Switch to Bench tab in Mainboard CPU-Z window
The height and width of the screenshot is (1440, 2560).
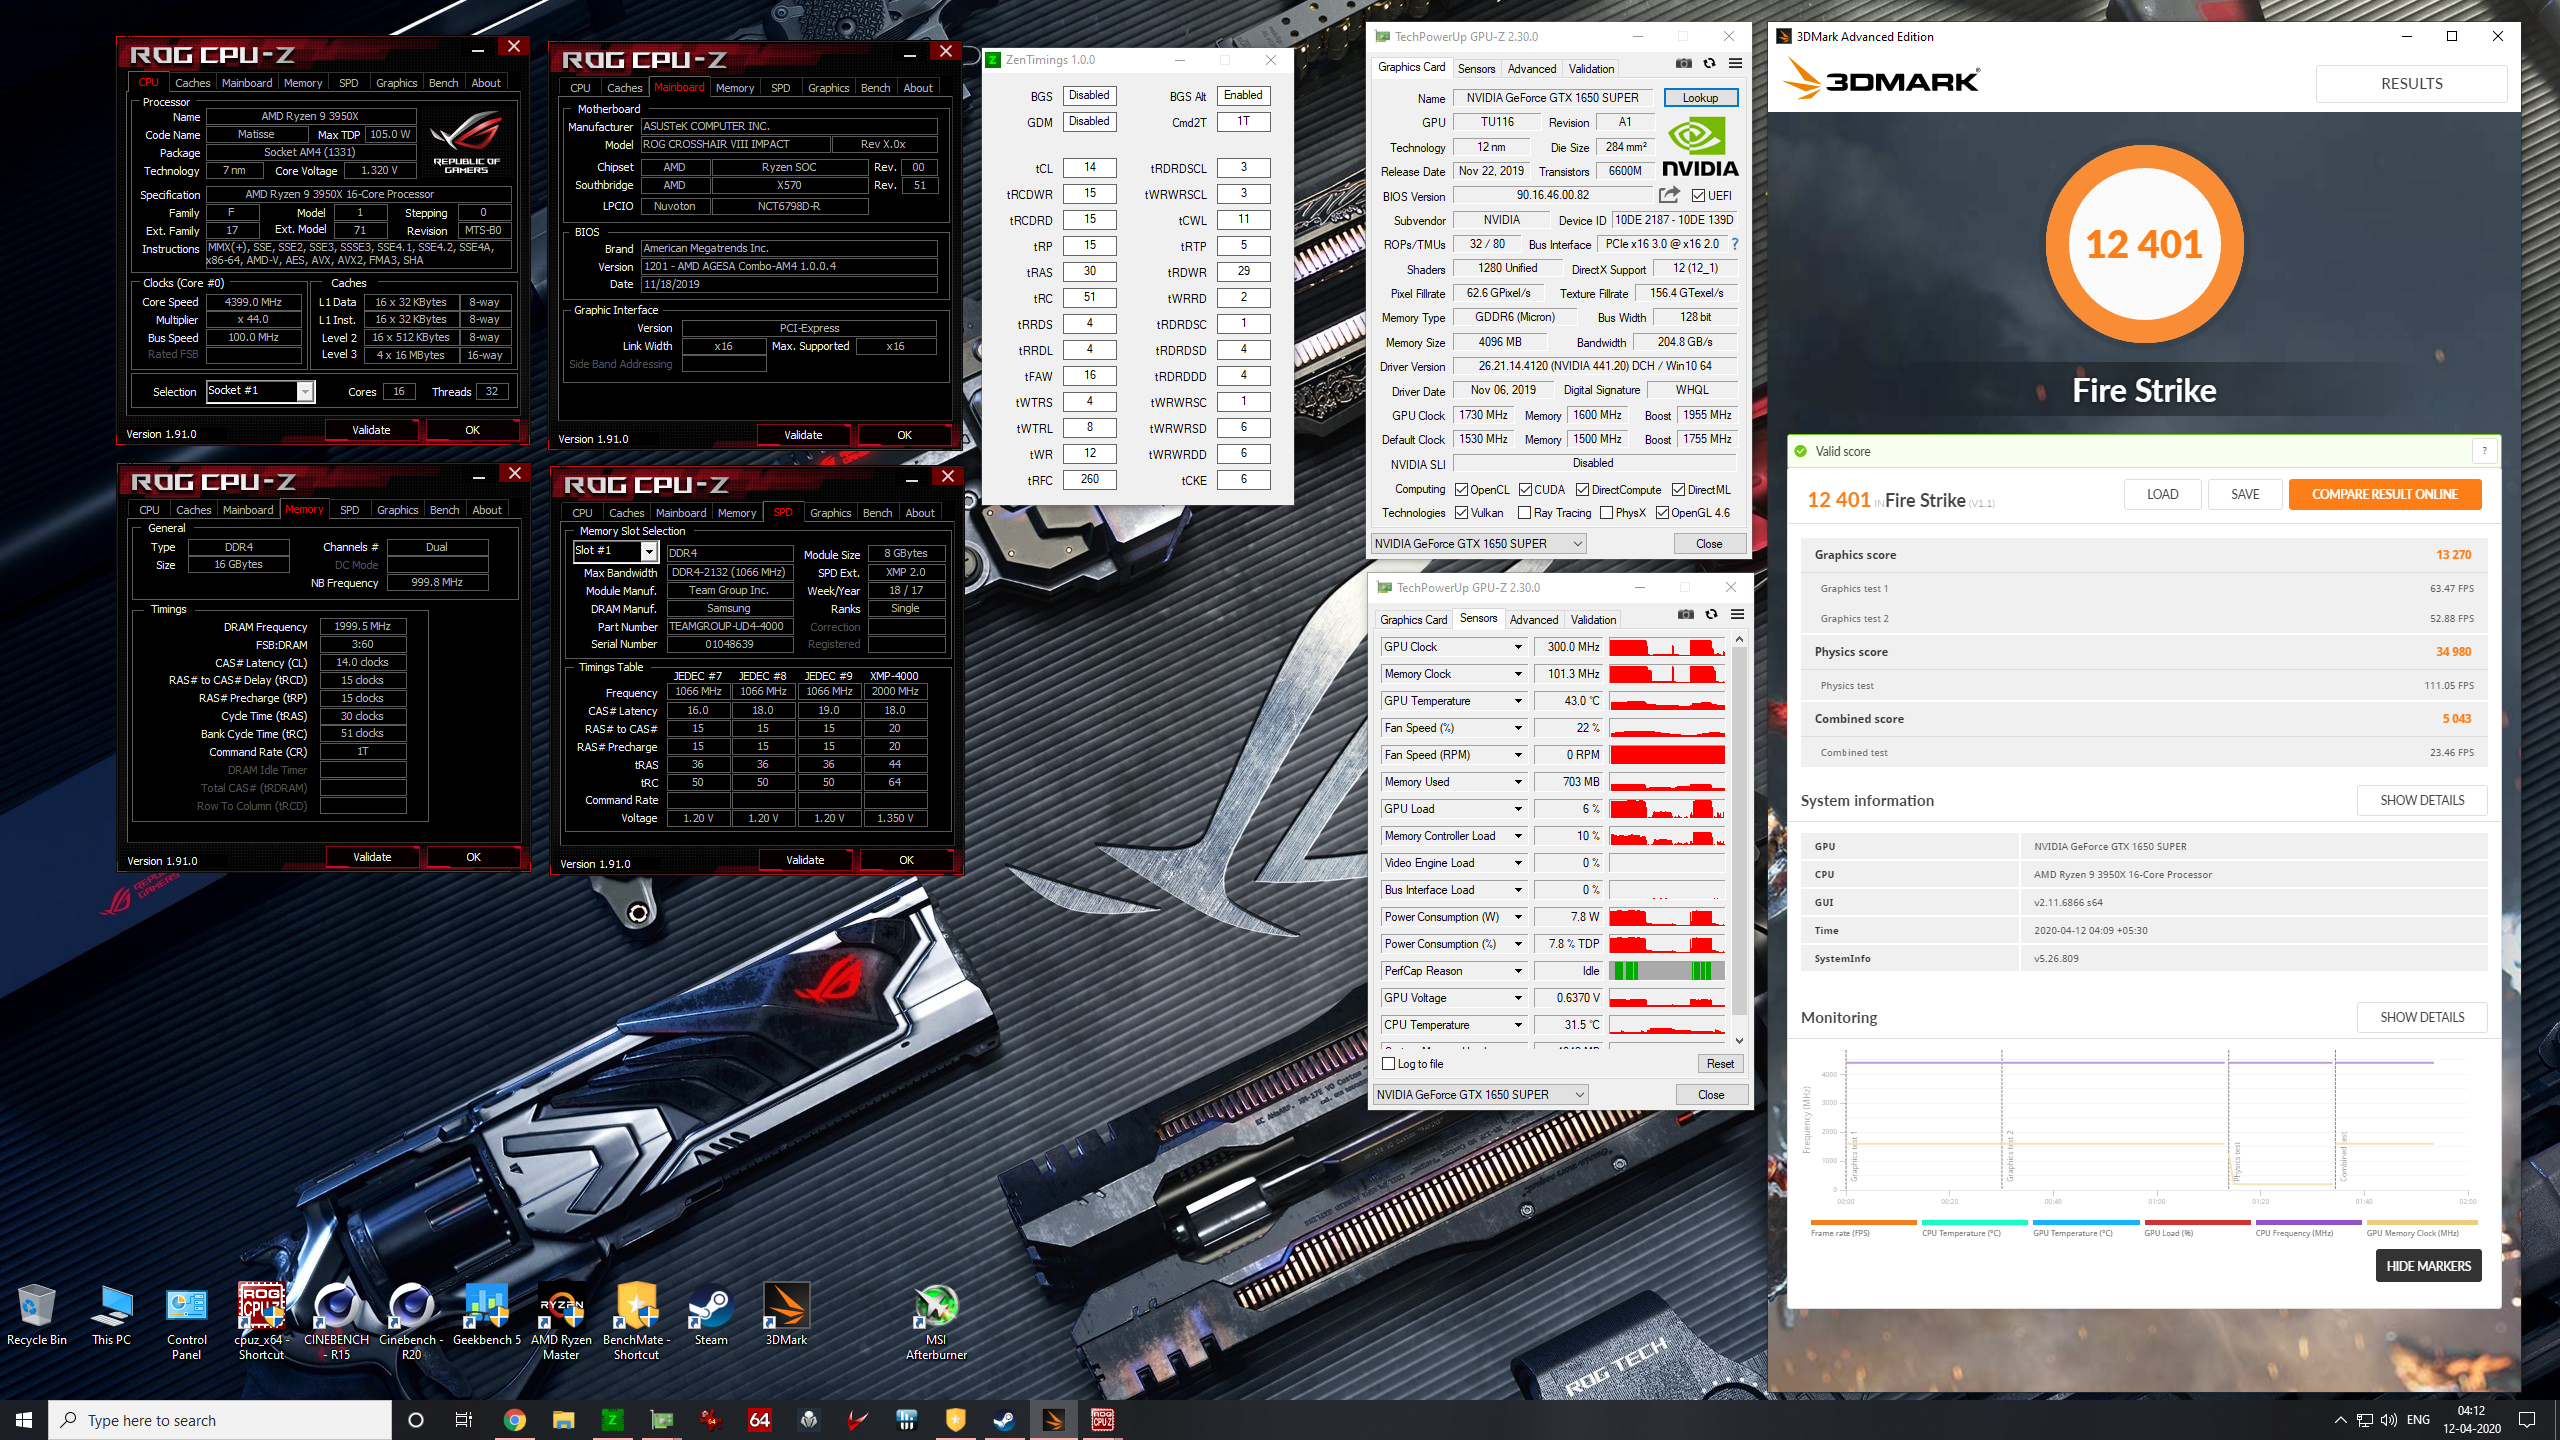875,88
